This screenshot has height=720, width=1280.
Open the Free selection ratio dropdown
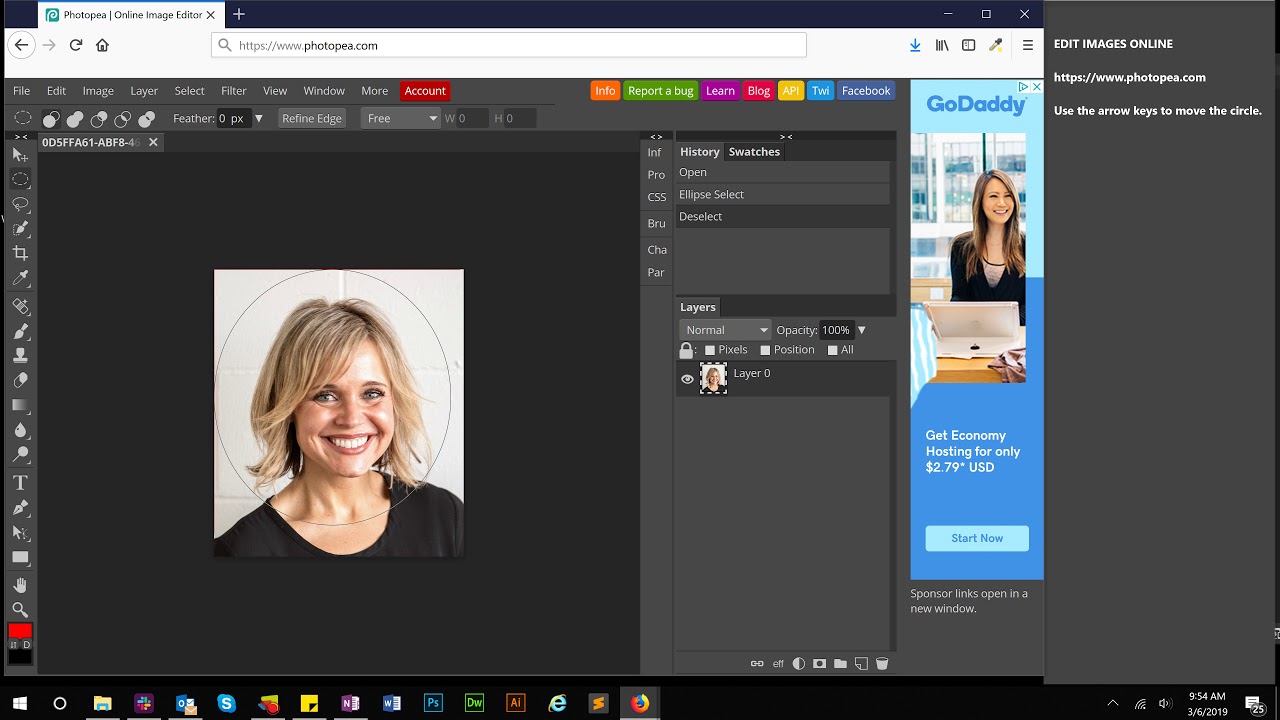[401, 118]
